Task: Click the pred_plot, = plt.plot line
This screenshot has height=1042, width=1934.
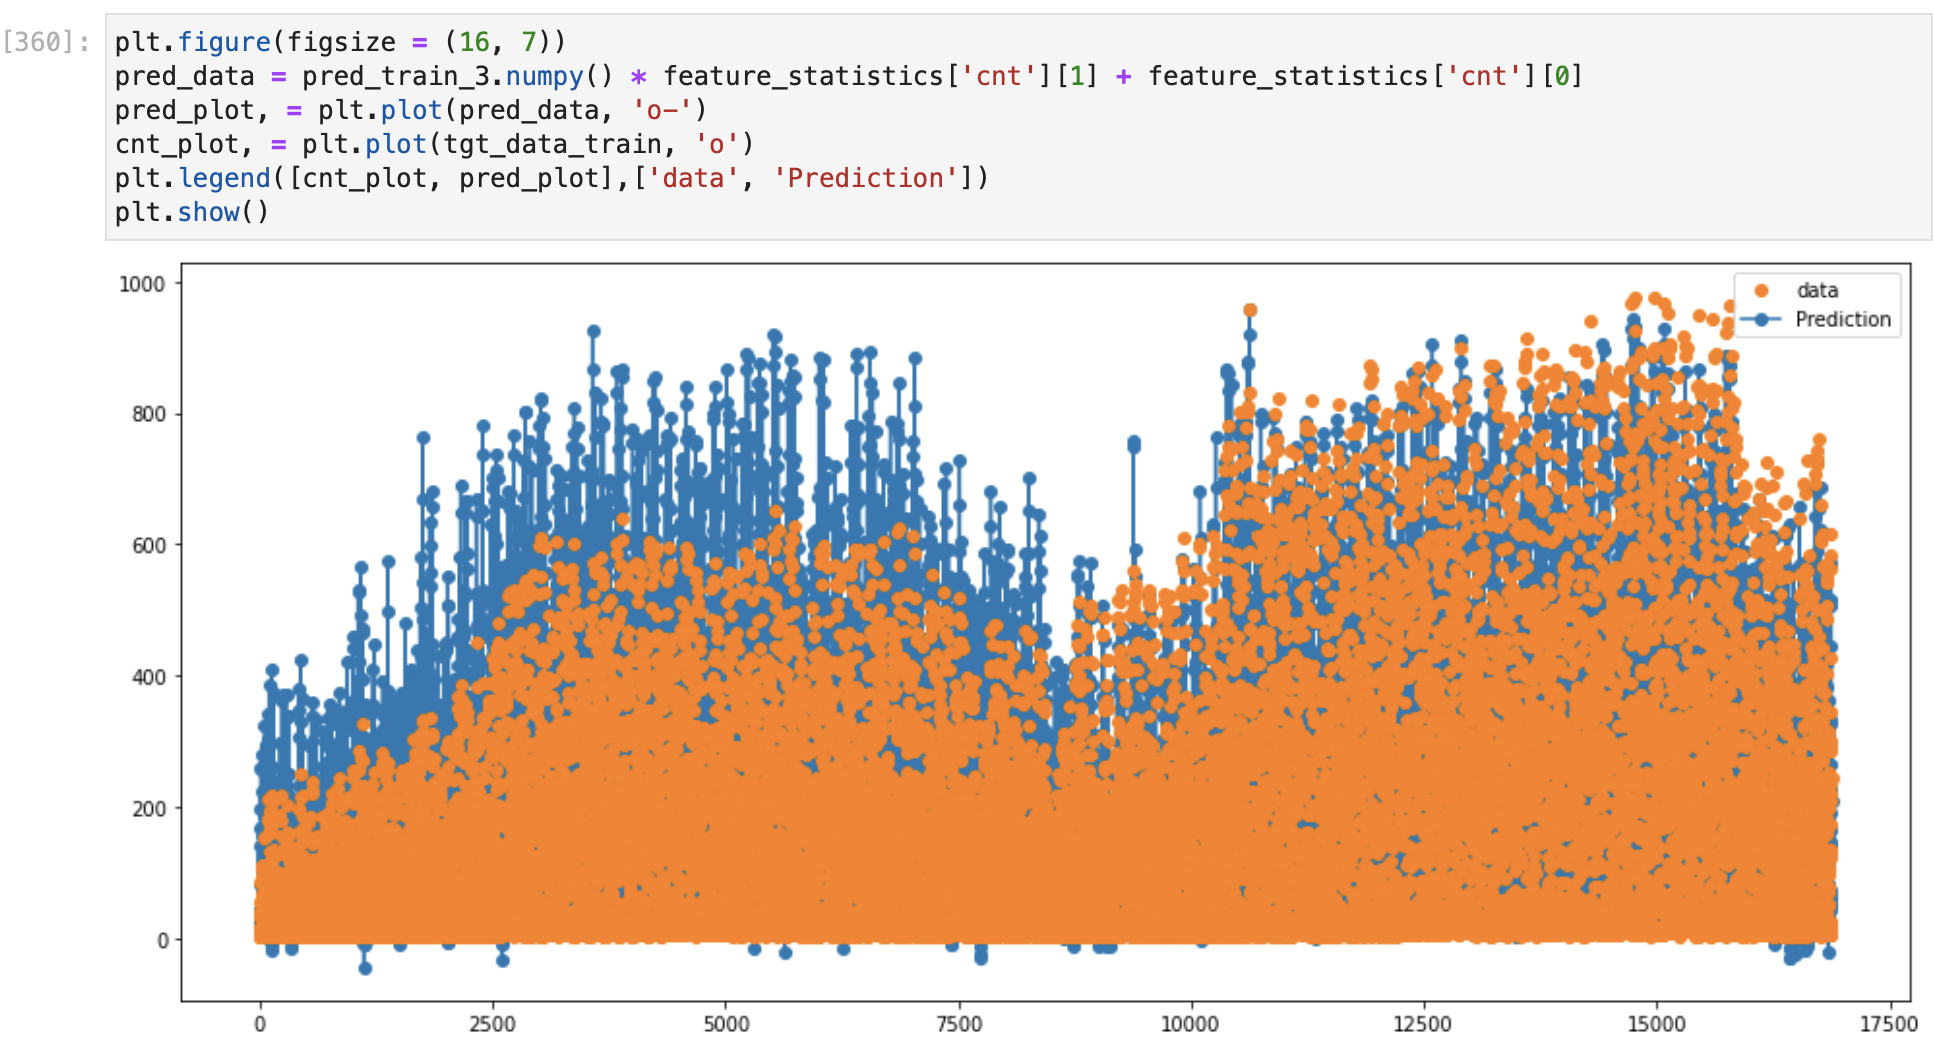Action: click(x=411, y=110)
